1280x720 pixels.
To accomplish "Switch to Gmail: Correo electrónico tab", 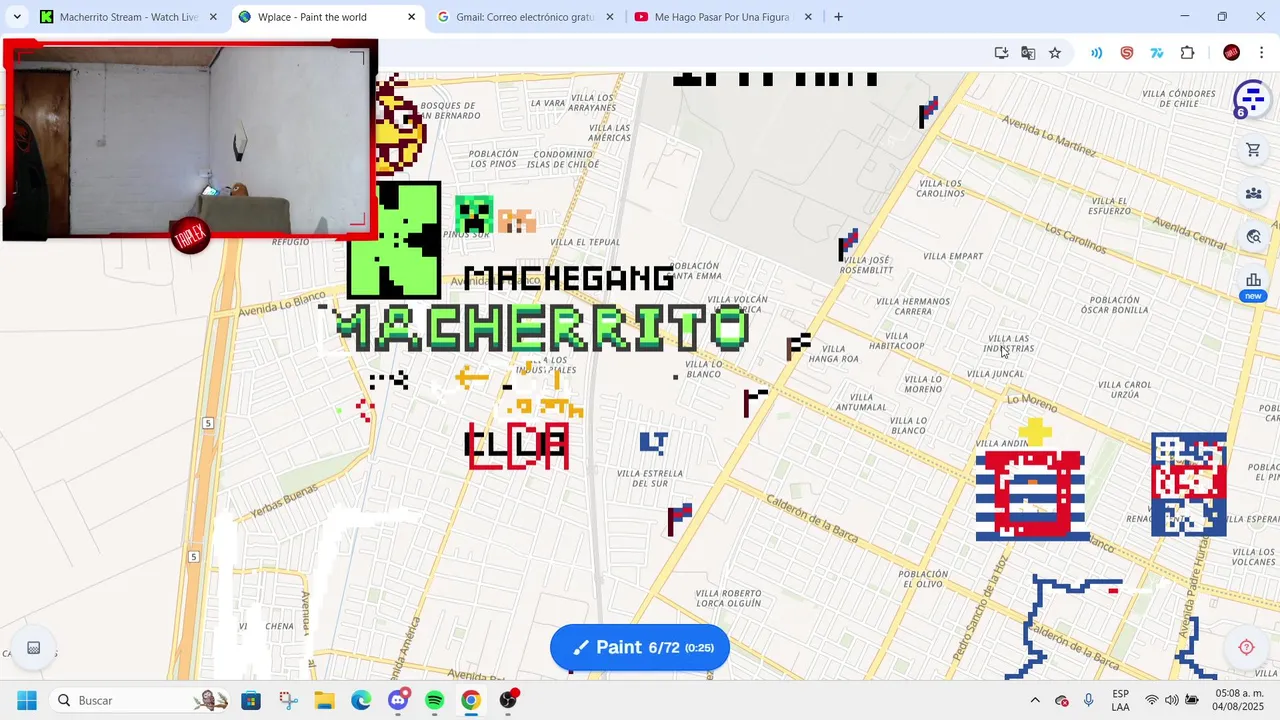I will coord(524,17).
